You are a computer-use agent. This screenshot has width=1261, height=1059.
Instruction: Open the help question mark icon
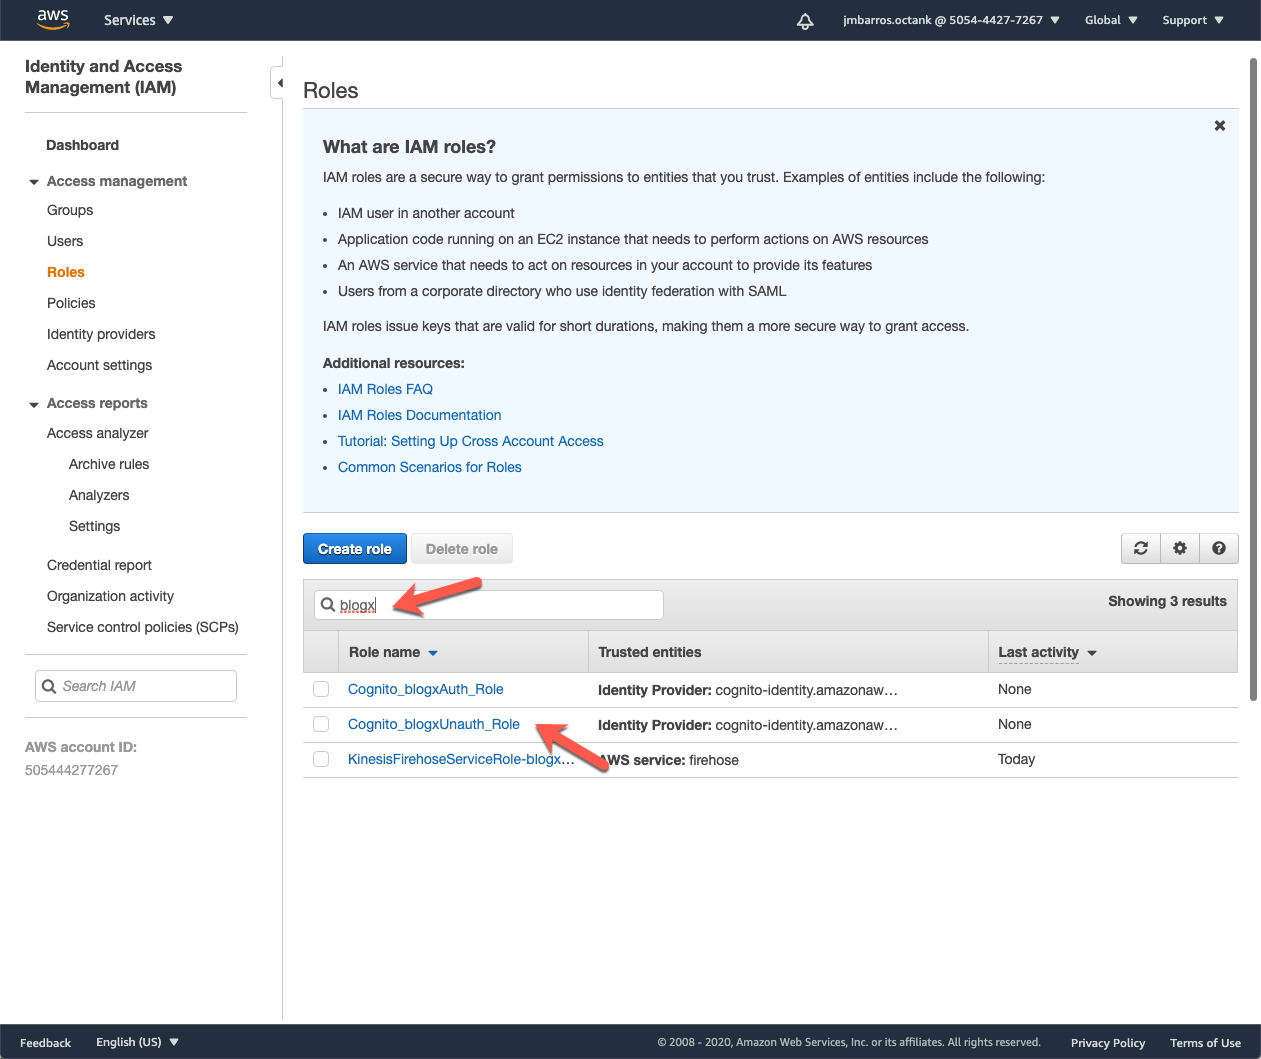coord(1219,548)
